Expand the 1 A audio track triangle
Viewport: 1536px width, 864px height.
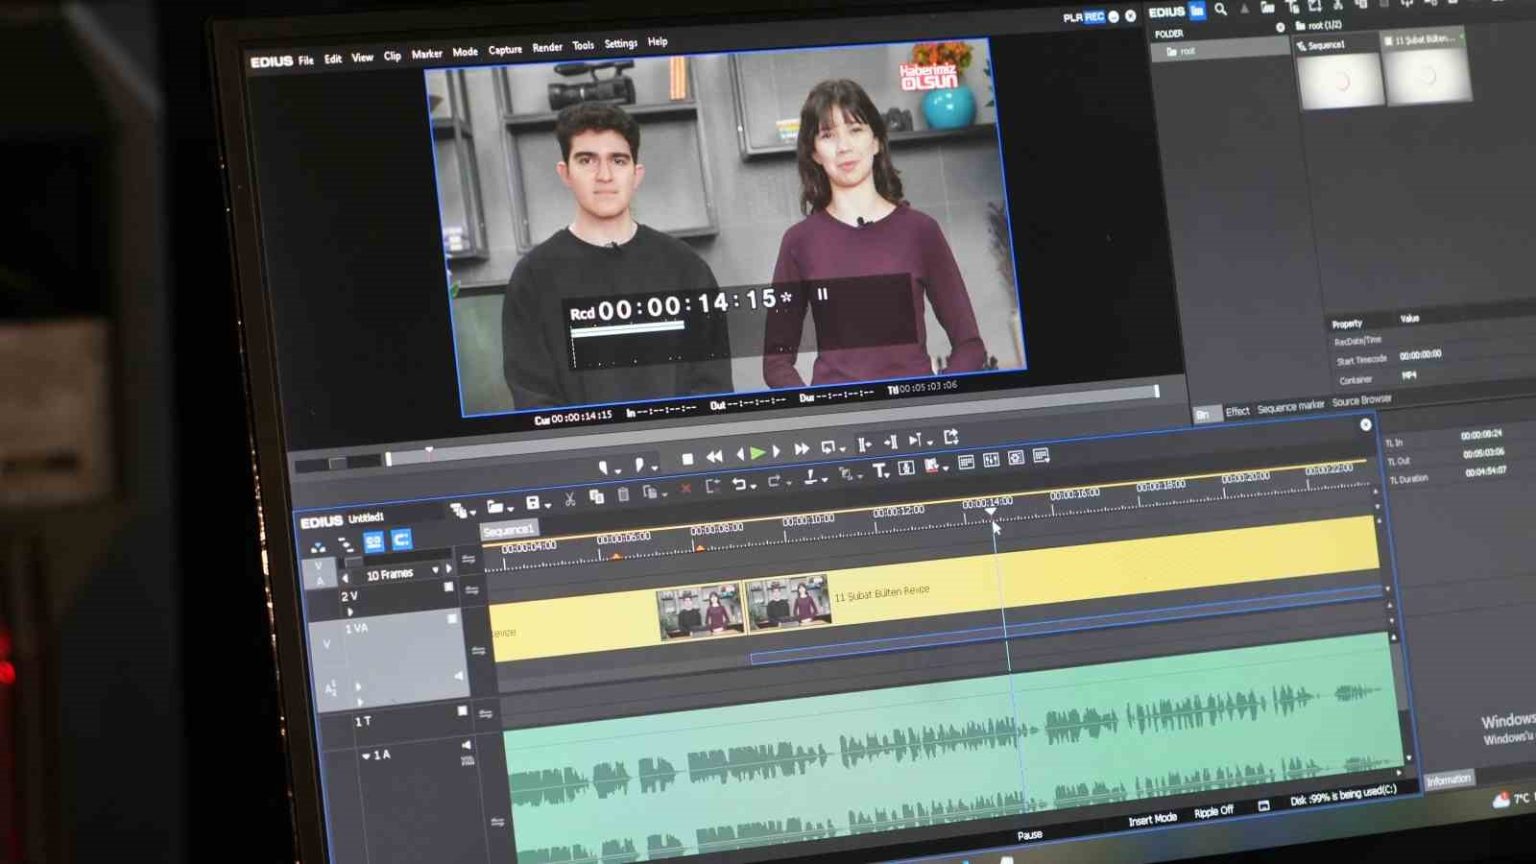click(x=365, y=756)
